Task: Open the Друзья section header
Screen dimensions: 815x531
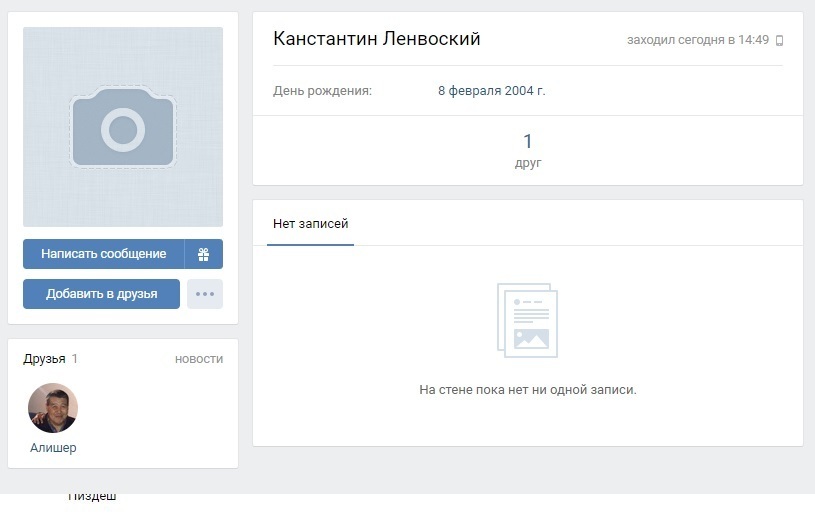Action: pyautogui.click(x=44, y=359)
